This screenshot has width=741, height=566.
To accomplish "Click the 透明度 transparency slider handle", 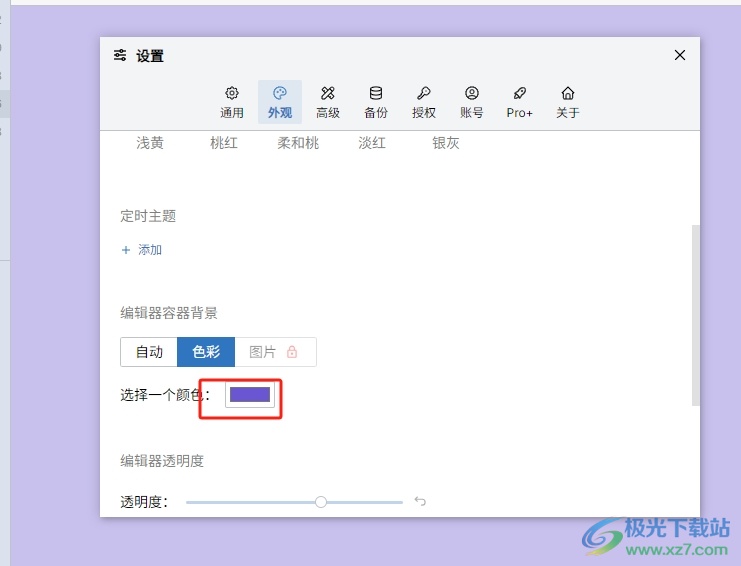I will (321, 502).
